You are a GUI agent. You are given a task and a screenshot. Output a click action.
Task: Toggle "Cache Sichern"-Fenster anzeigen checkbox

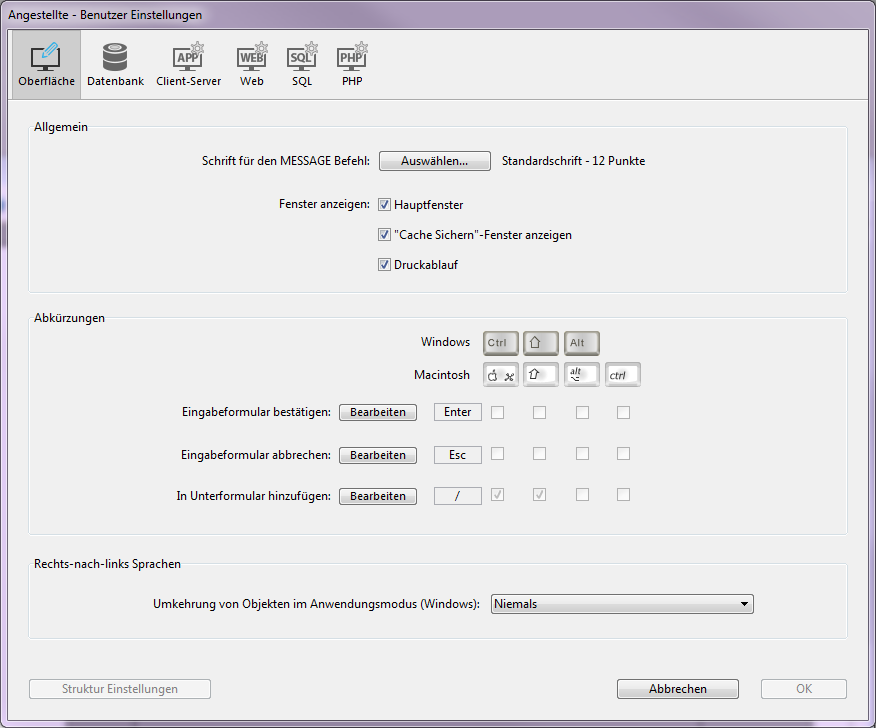tap(384, 235)
